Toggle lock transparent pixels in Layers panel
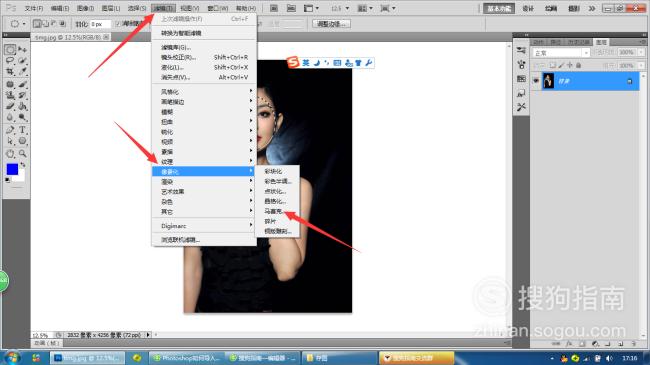The width and height of the screenshot is (650, 365). click(x=553, y=66)
